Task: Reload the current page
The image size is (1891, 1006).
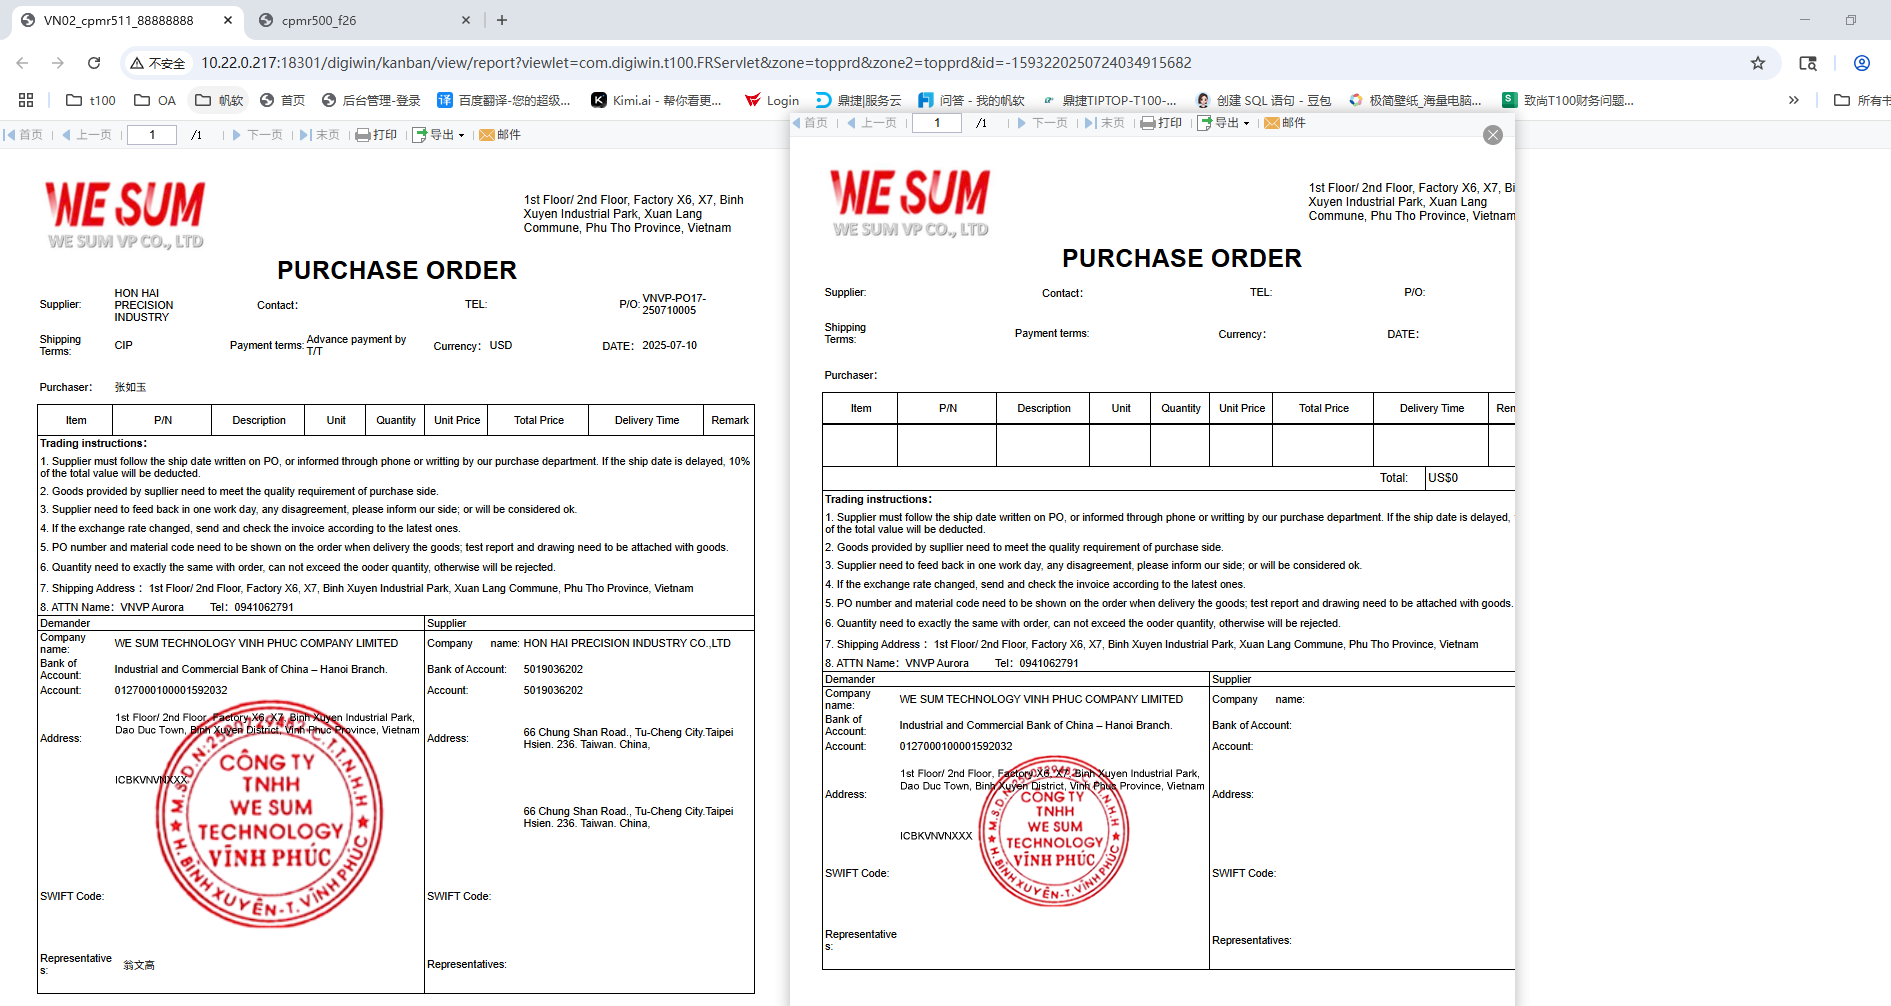Action: coord(94,63)
